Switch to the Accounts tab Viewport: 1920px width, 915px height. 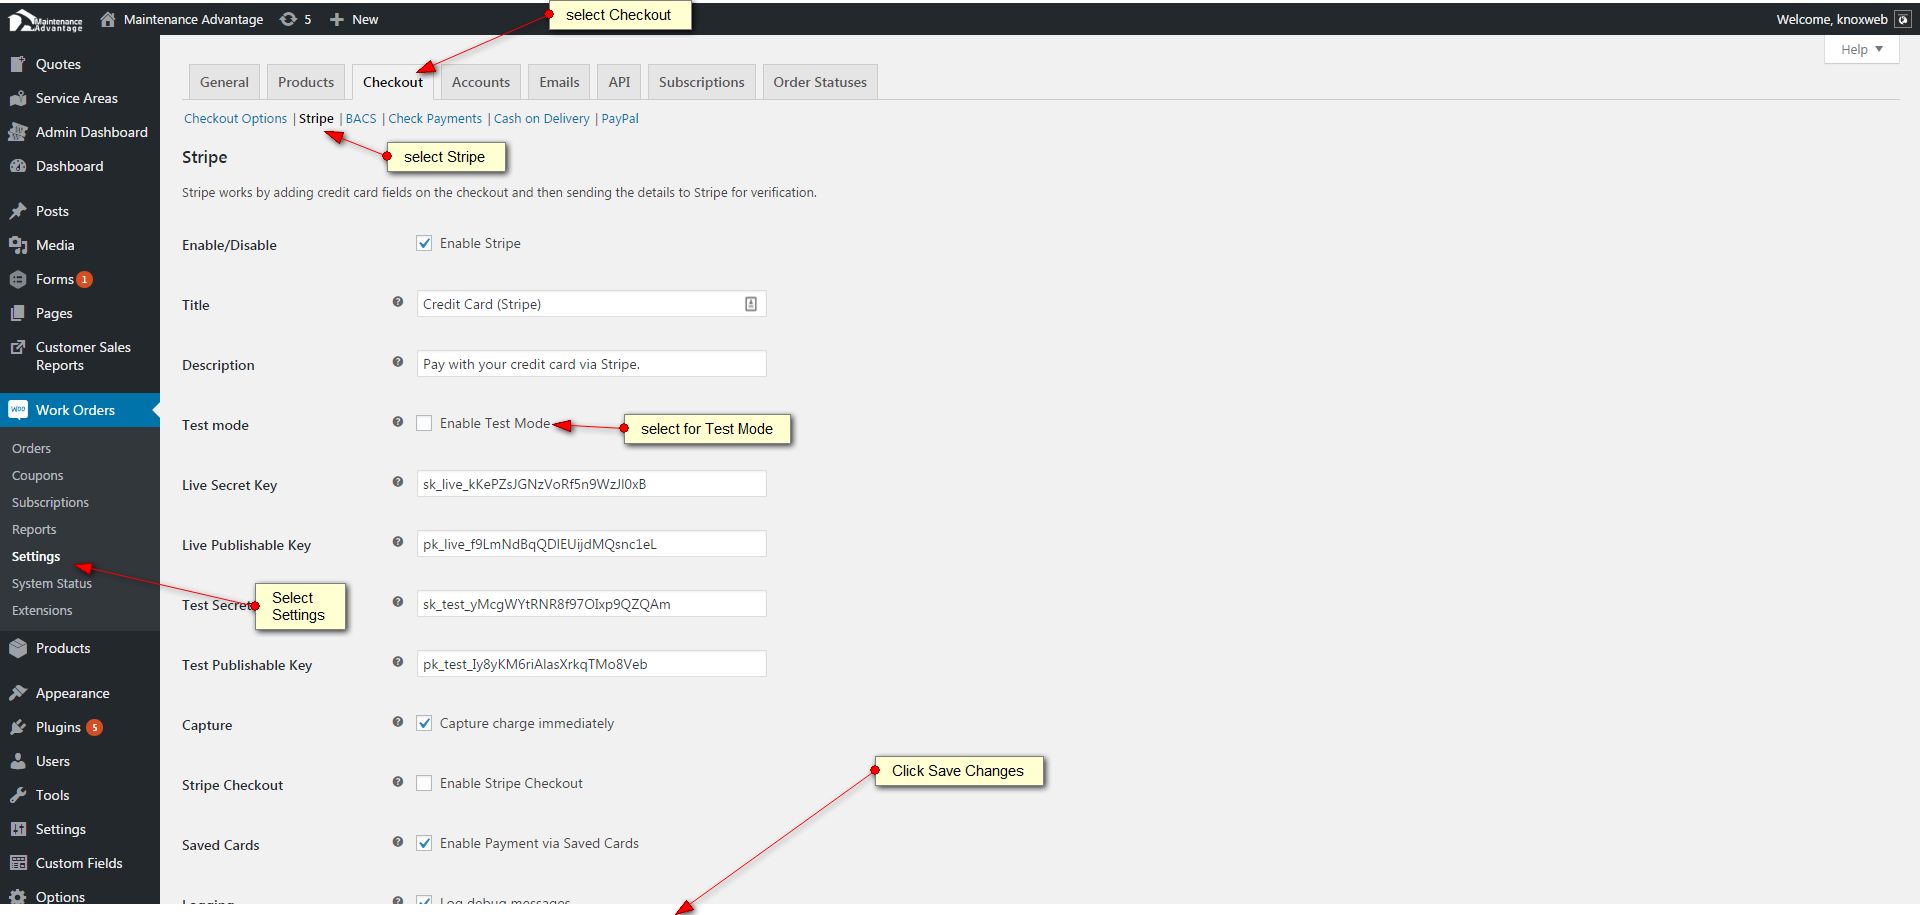pyautogui.click(x=481, y=82)
